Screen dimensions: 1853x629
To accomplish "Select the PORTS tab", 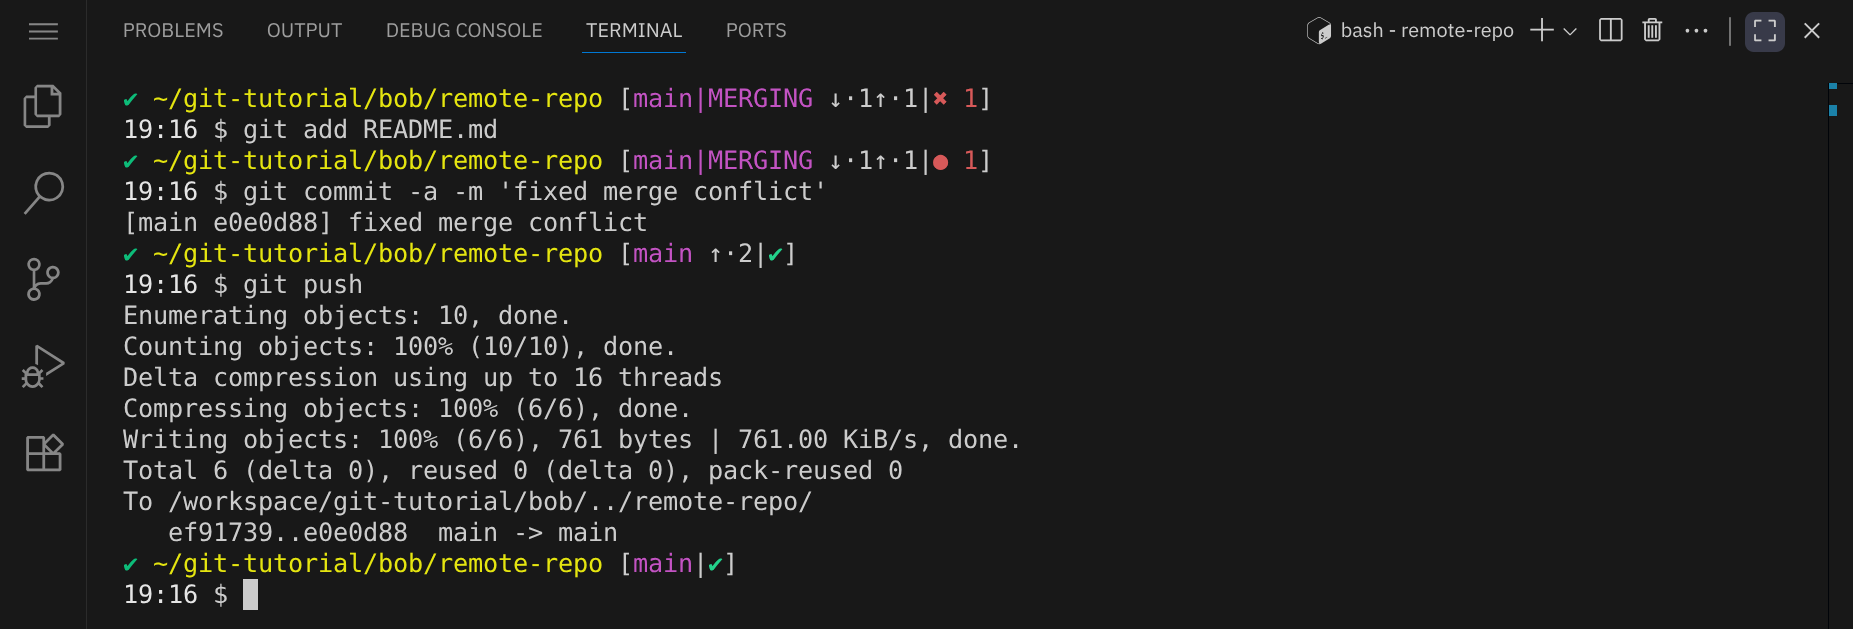I will pos(756,31).
